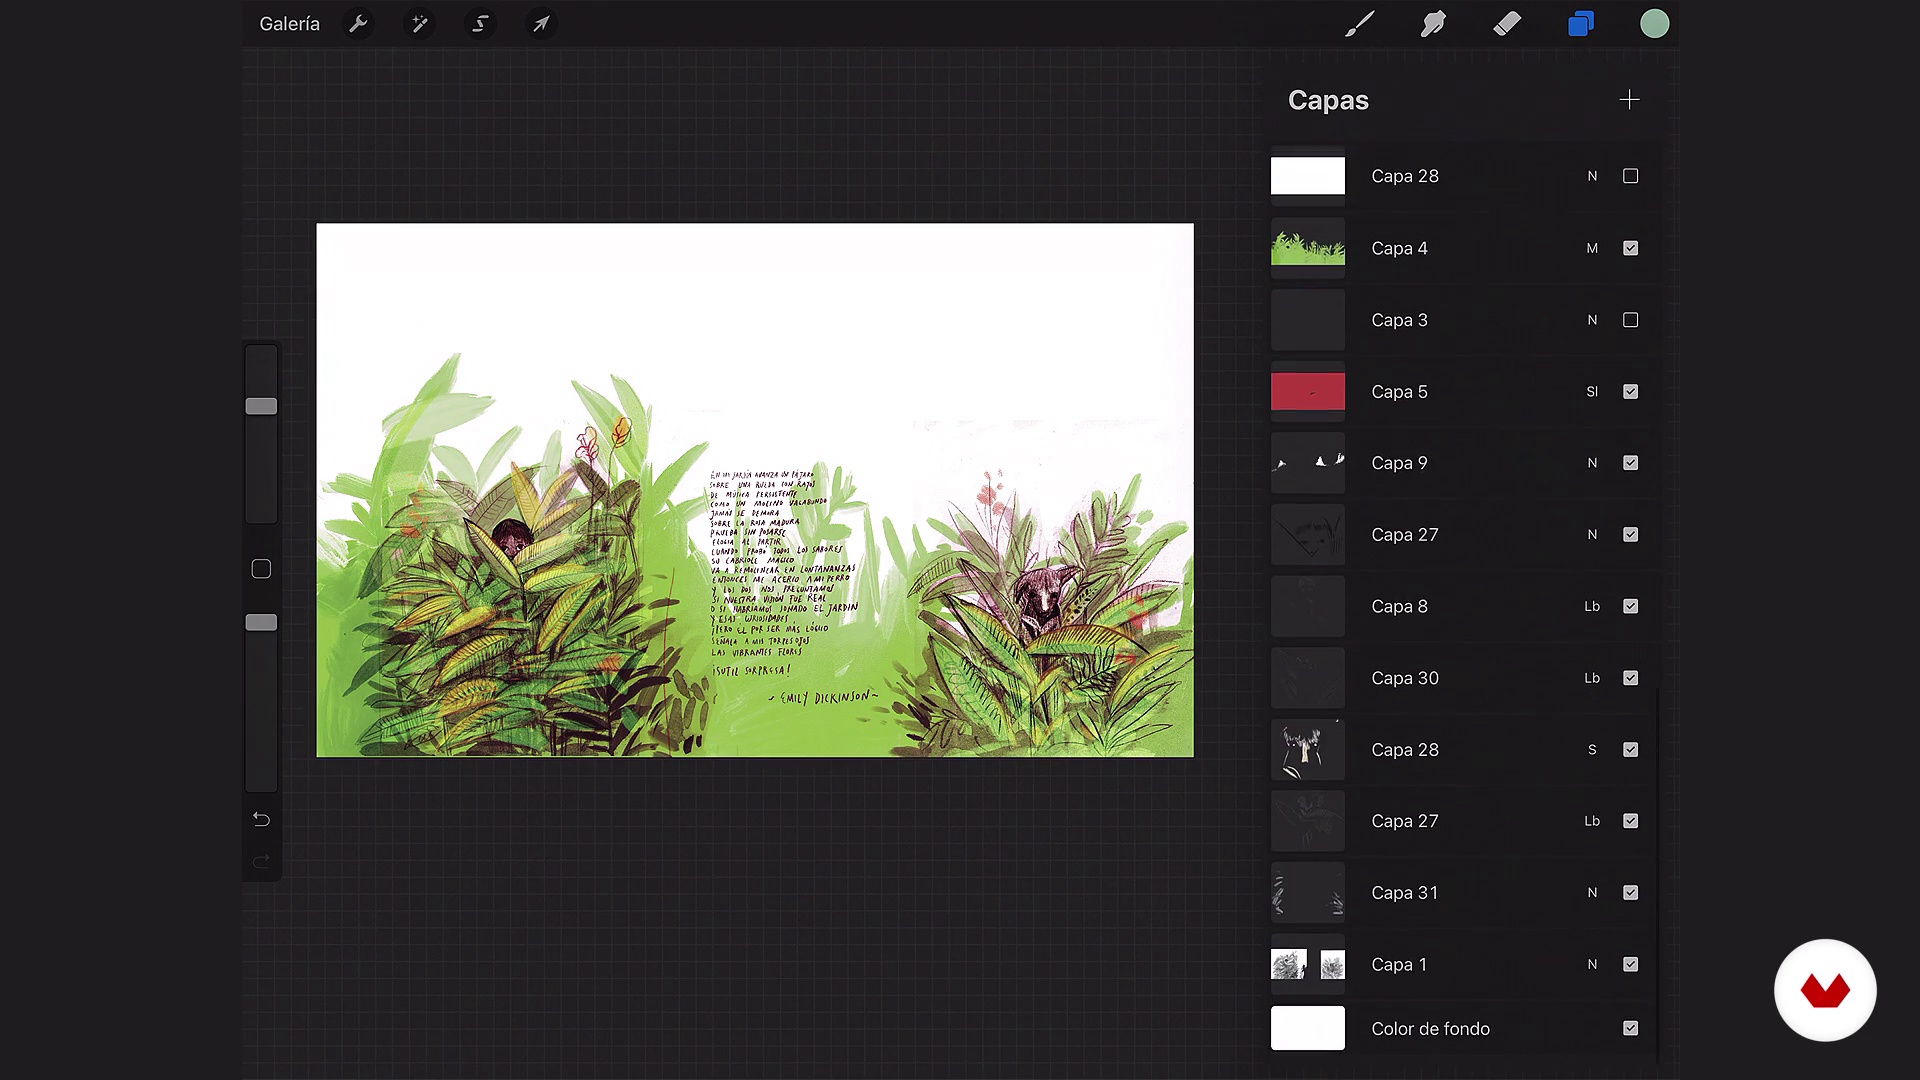
Task: Select the Capa 30 layer name
Action: point(1405,678)
